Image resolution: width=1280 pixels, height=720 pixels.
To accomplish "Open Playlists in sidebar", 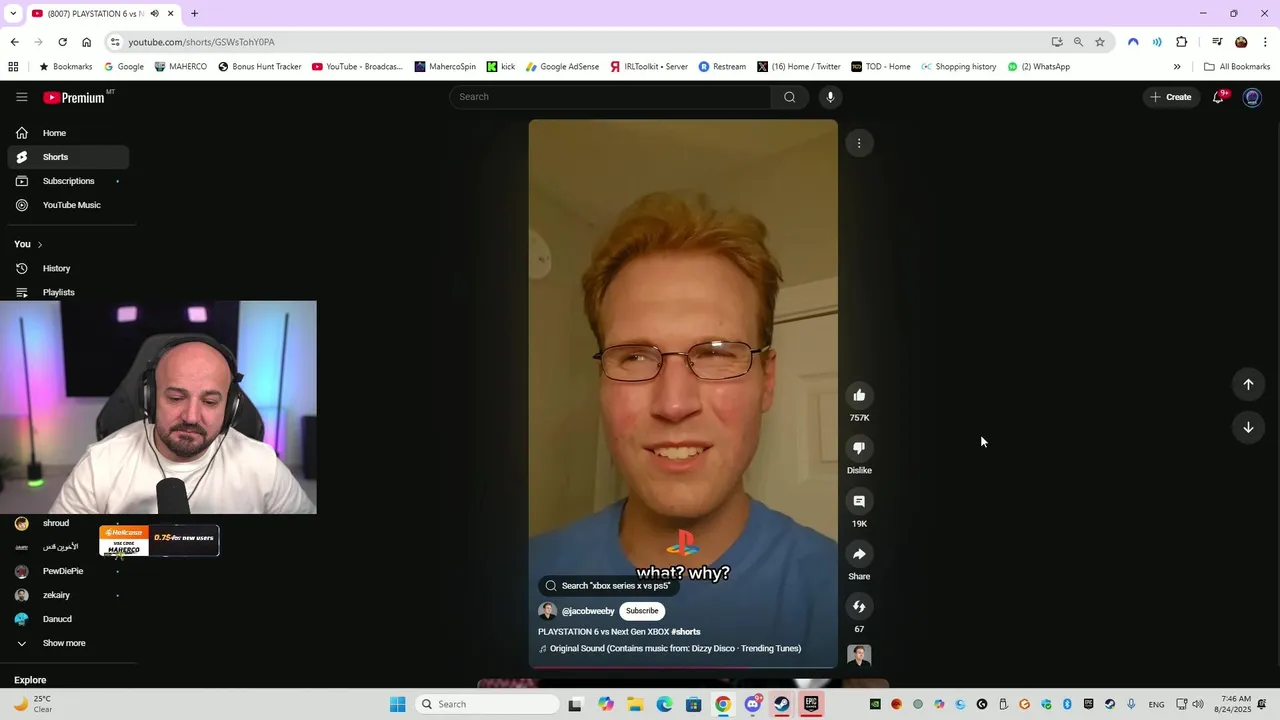I will pyautogui.click(x=68, y=292).
